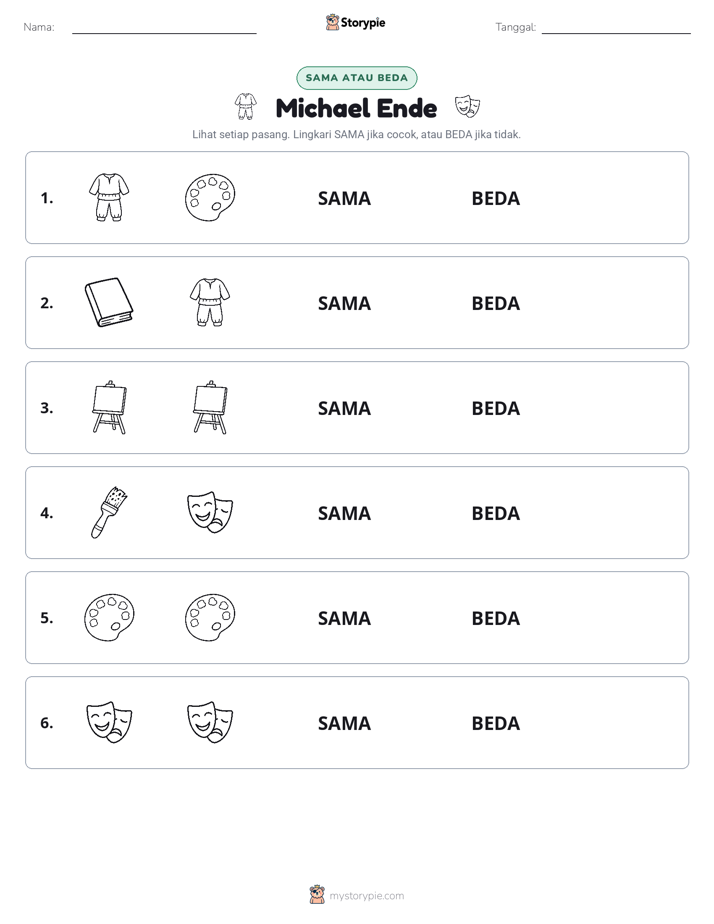714x924 pixels.
Task: Click the SAMA ATAU BEDA badge
Action: pos(356,78)
